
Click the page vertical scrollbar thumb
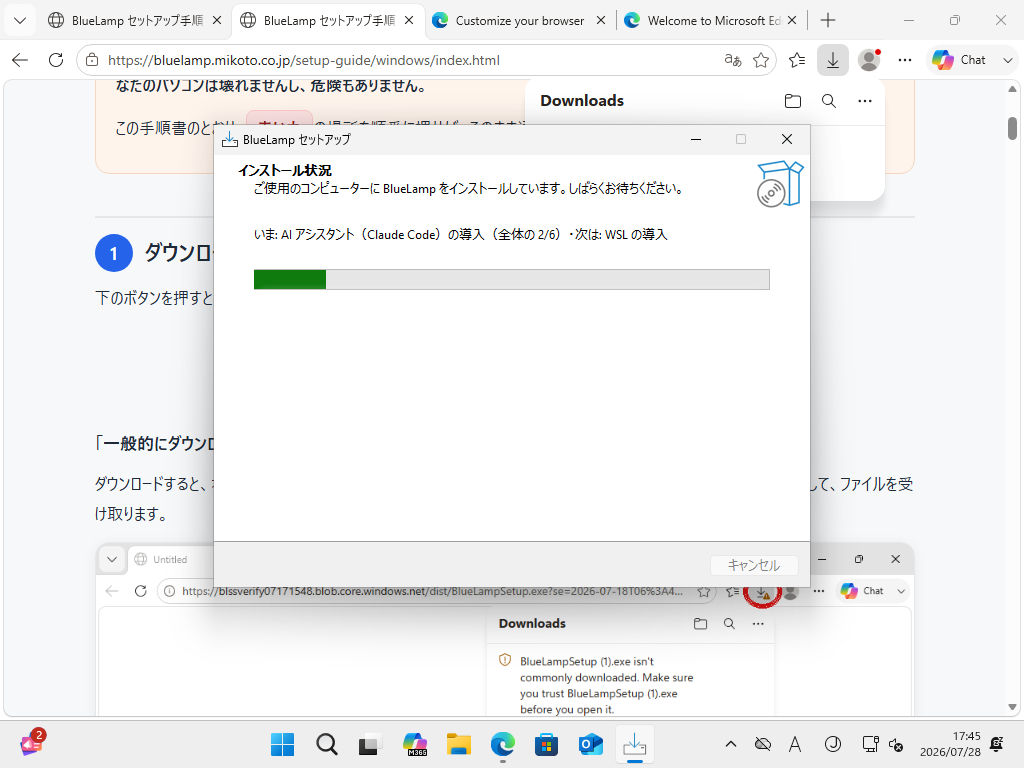click(x=1012, y=128)
